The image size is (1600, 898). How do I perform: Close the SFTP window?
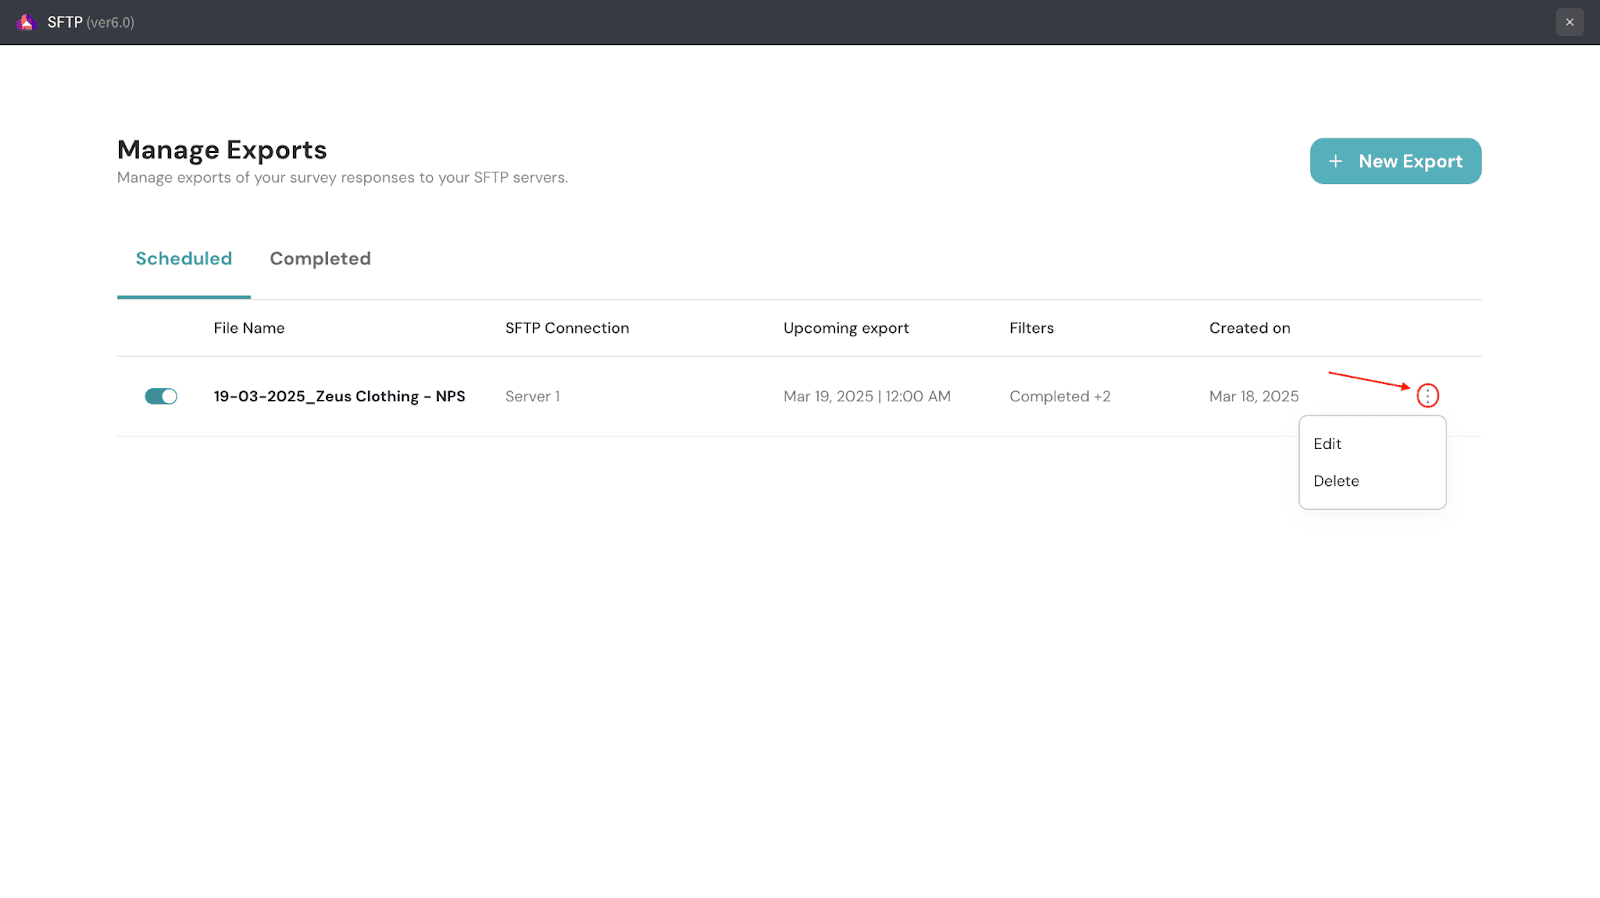(1569, 22)
